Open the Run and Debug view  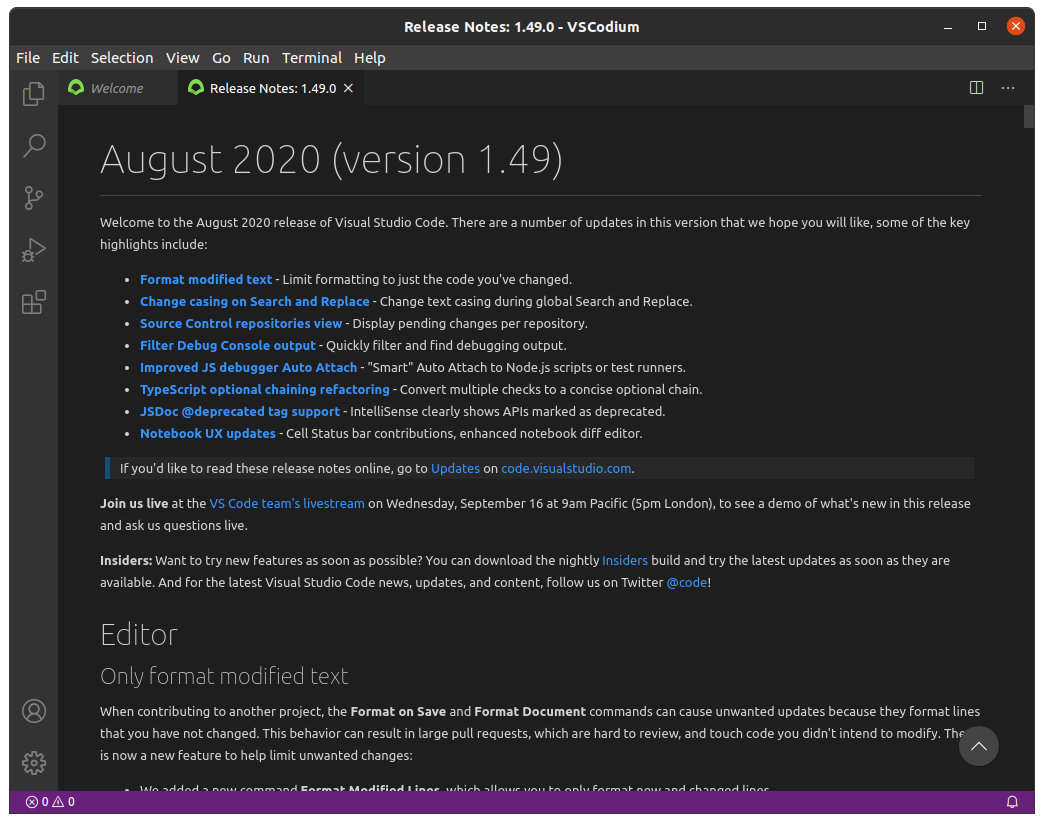[34, 250]
